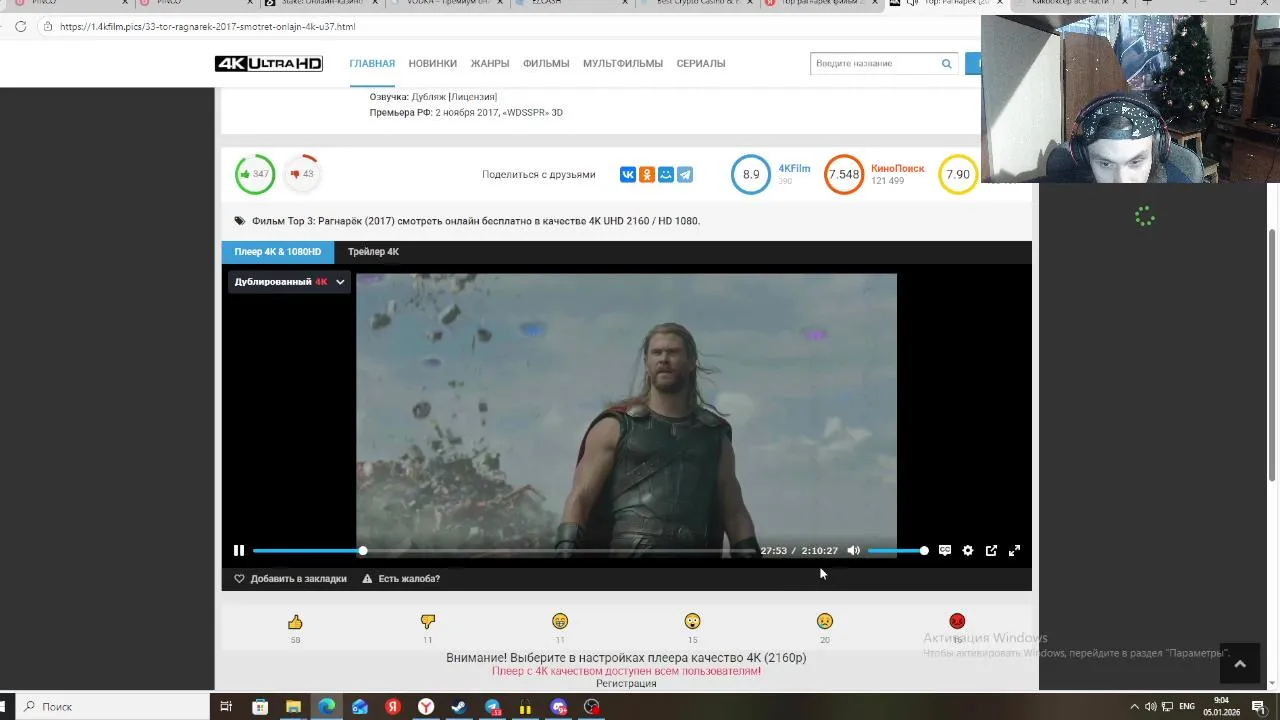The image size is (1280, 720).
Task: Open ЖАНРЫ menu item
Action: (x=490, y=64)
